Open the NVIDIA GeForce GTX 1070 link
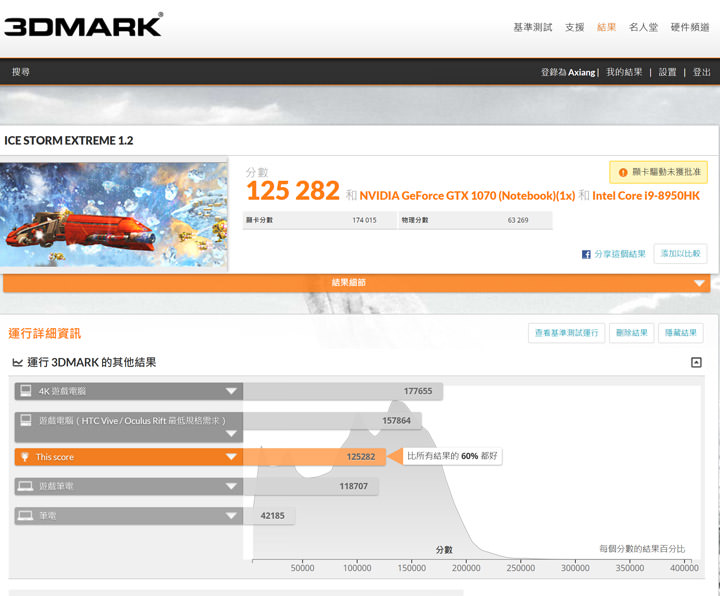The image size is (720, 596). 467,196
